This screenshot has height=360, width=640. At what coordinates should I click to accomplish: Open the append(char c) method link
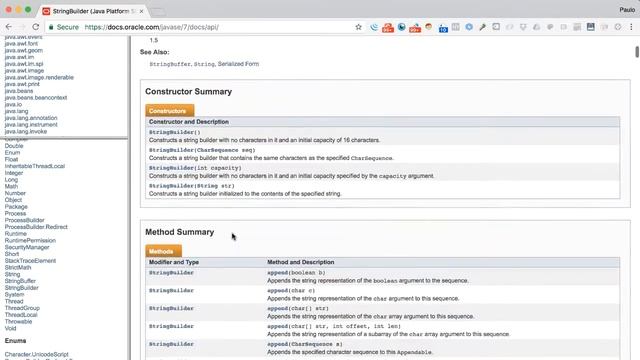[x=291, y=291]
